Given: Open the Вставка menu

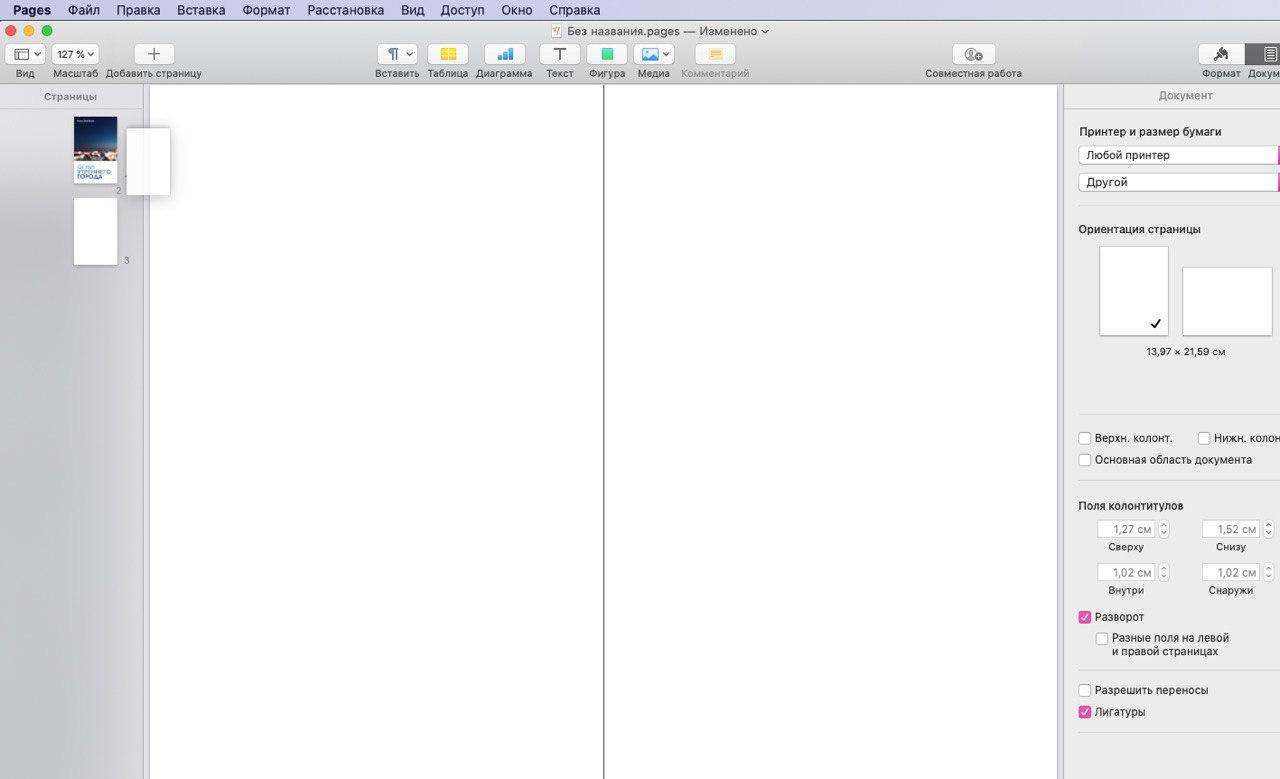Looking at the screenshot, I should point(201,10).
